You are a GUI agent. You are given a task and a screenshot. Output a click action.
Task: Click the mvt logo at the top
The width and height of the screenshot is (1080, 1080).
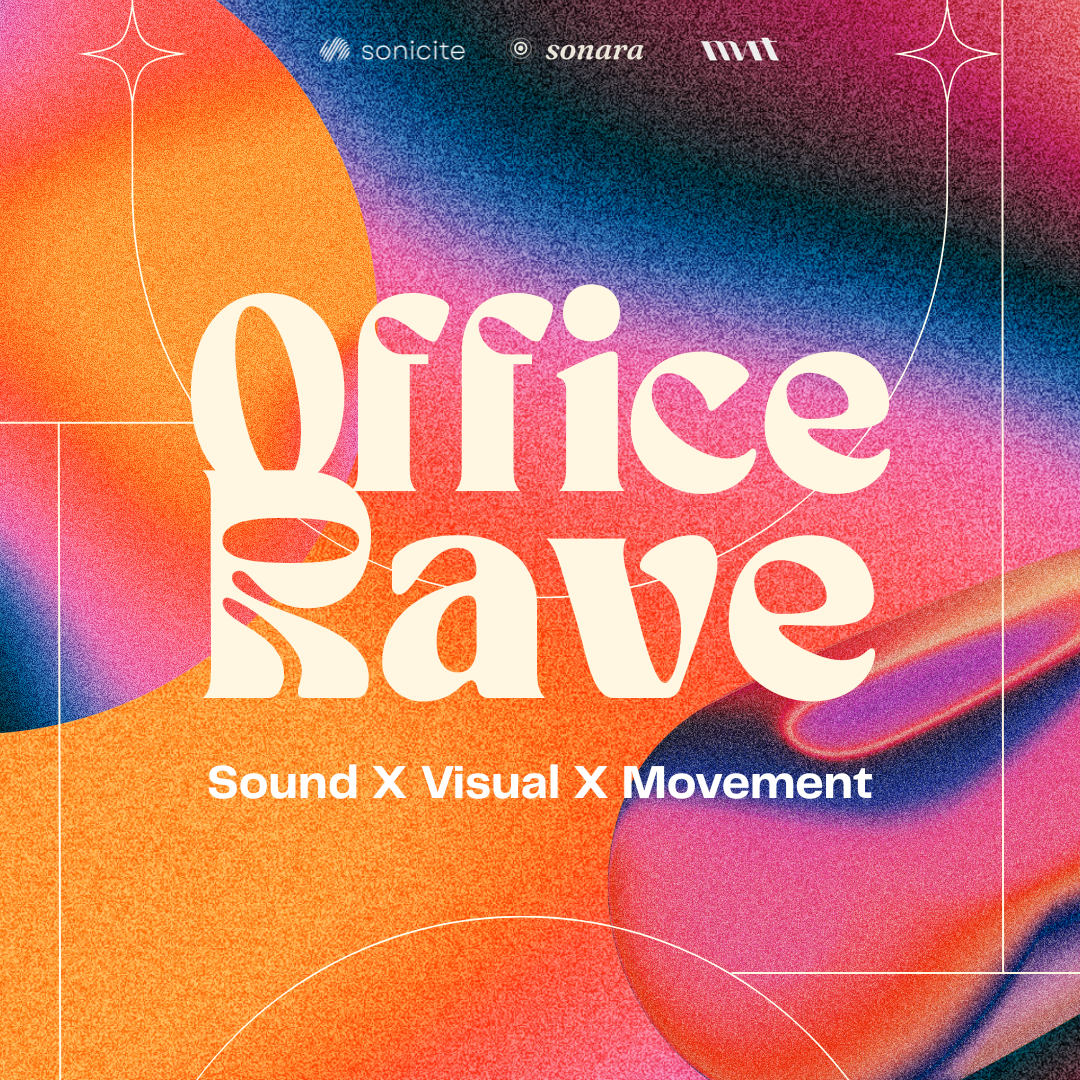click(740, 50)
